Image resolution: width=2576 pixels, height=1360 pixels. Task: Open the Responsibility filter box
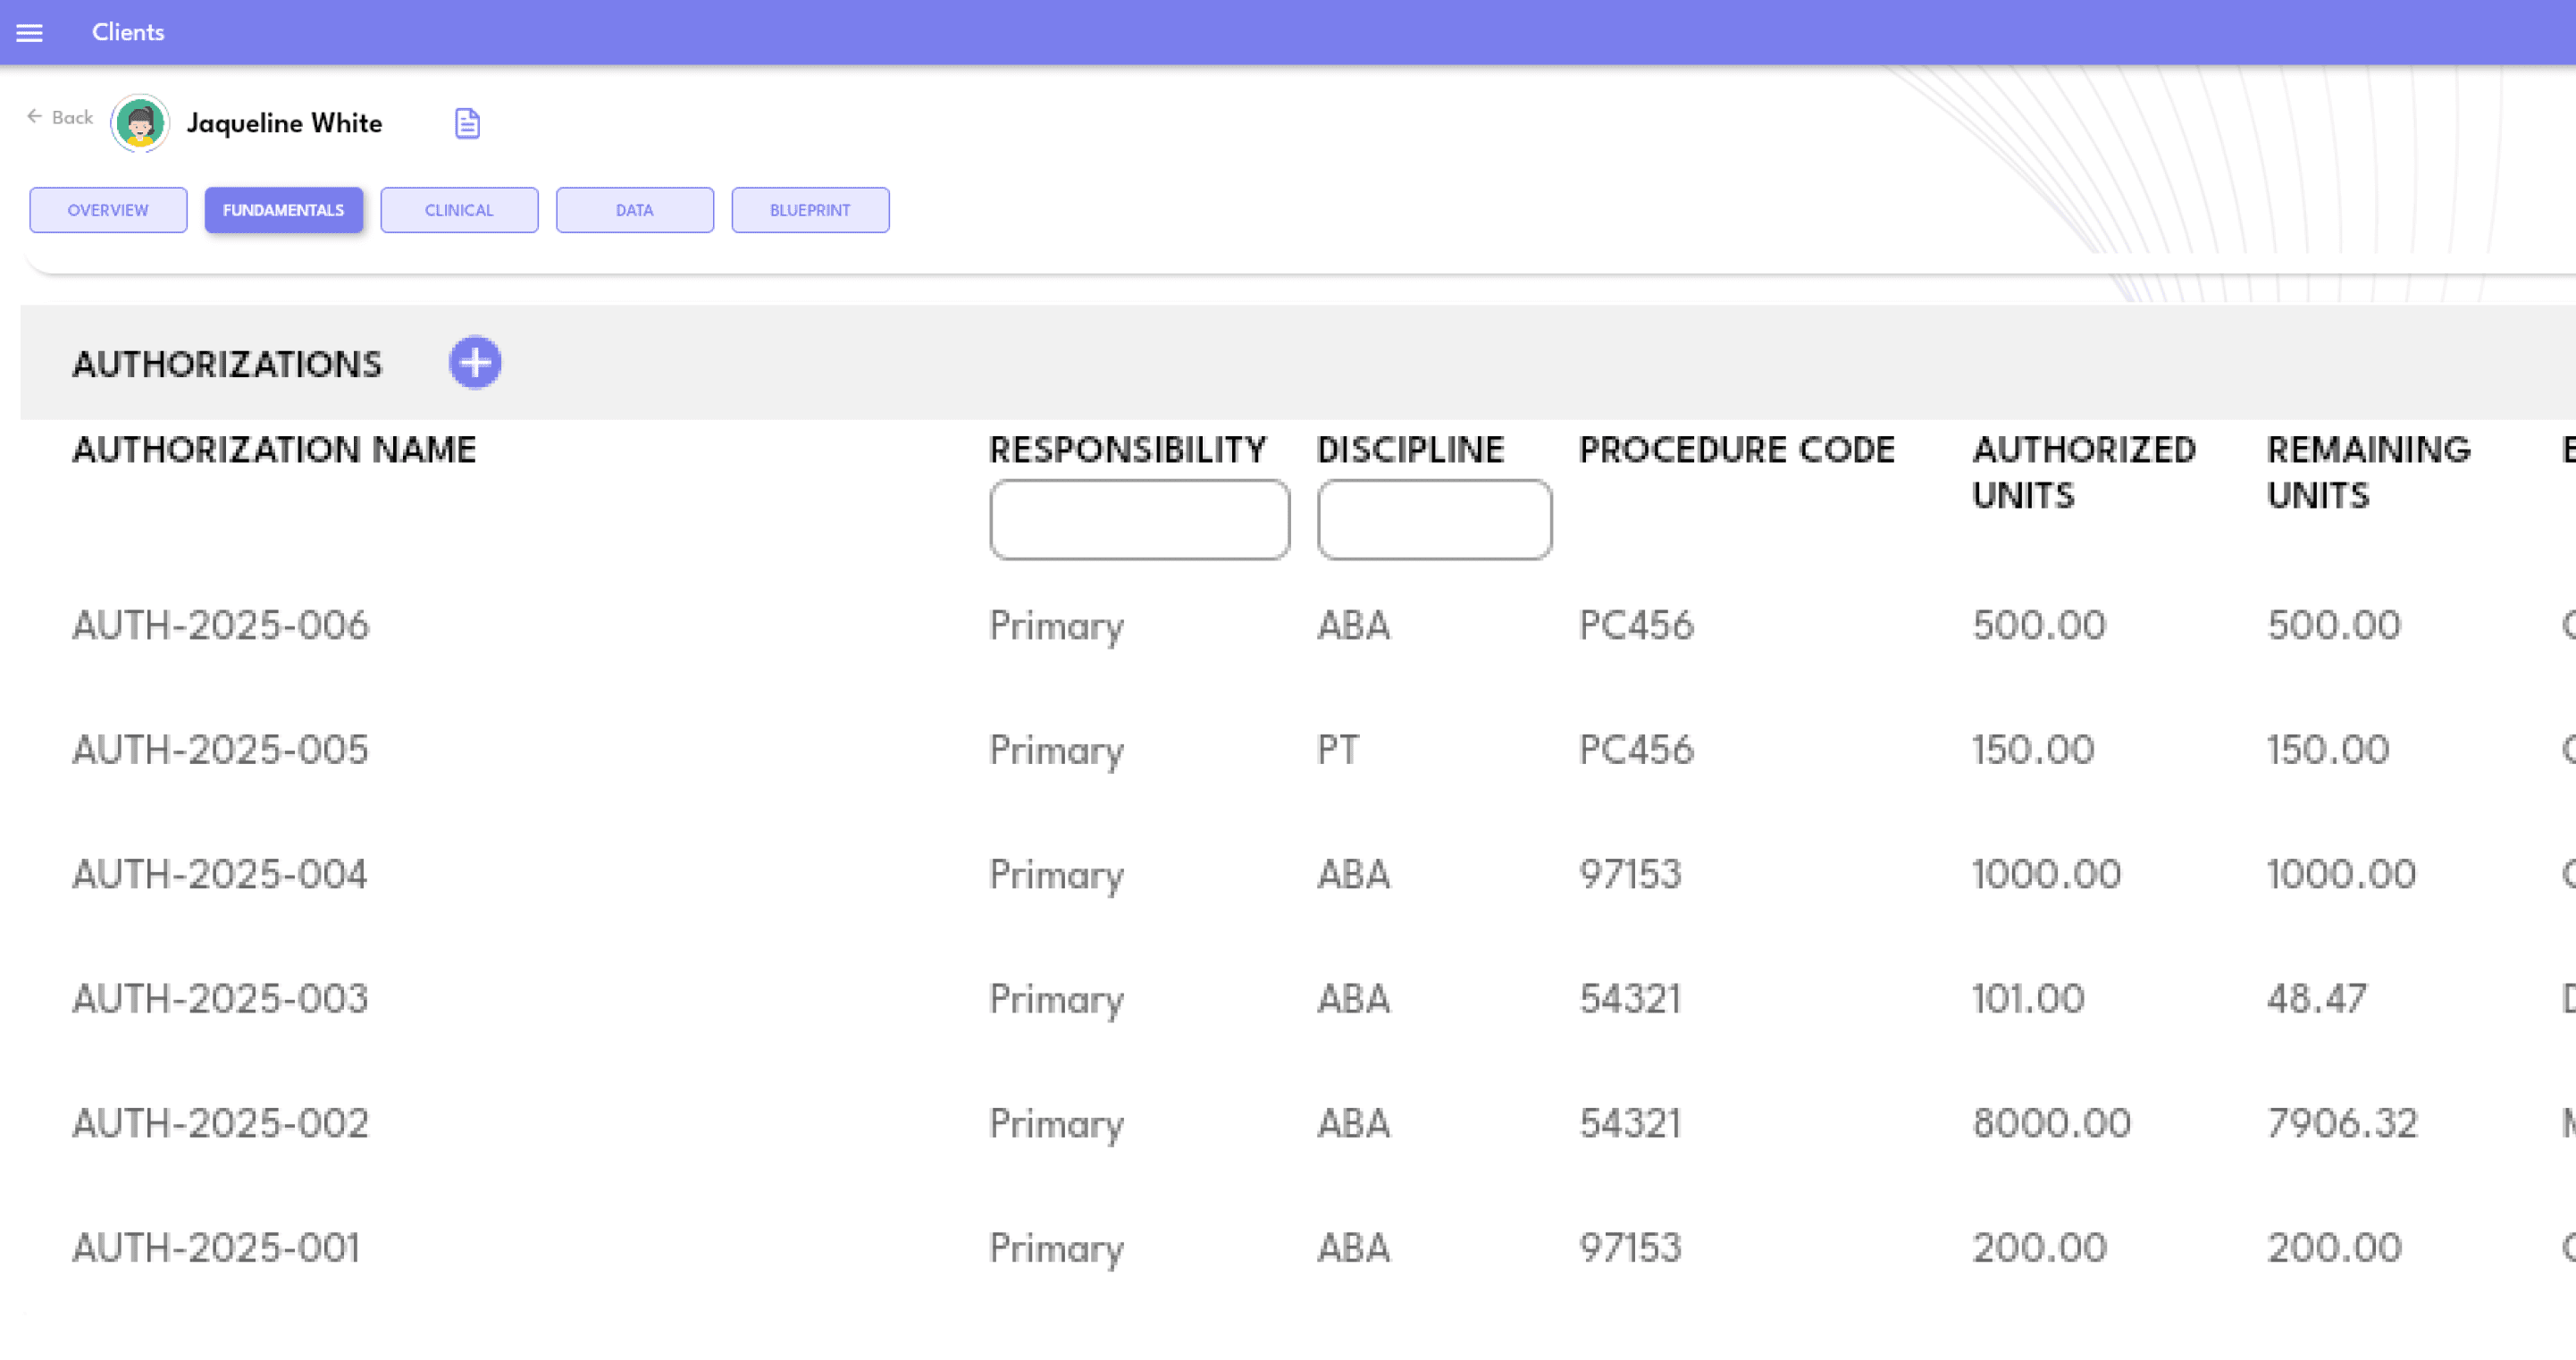[1139, 519]
